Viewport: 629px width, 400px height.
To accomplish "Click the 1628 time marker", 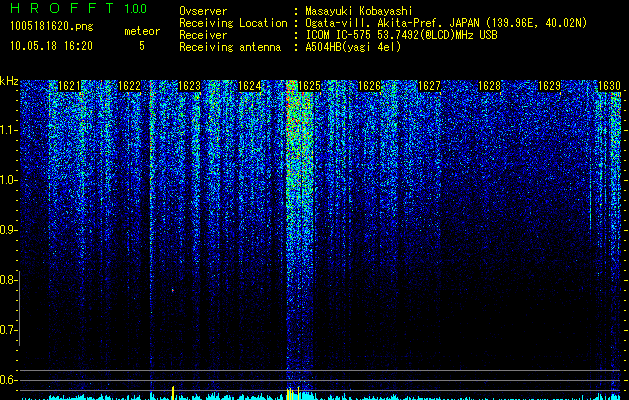I will [489, 86].
